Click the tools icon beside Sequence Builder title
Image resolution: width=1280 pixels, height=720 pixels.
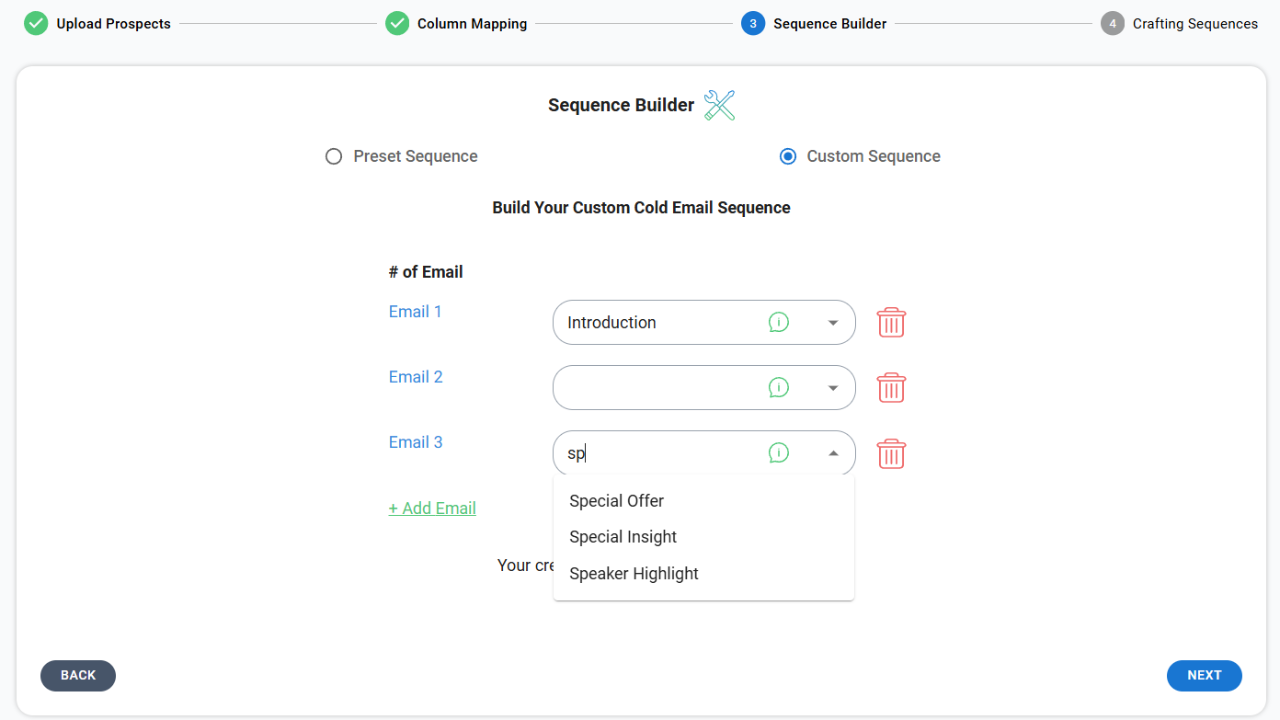coord(719,105)
